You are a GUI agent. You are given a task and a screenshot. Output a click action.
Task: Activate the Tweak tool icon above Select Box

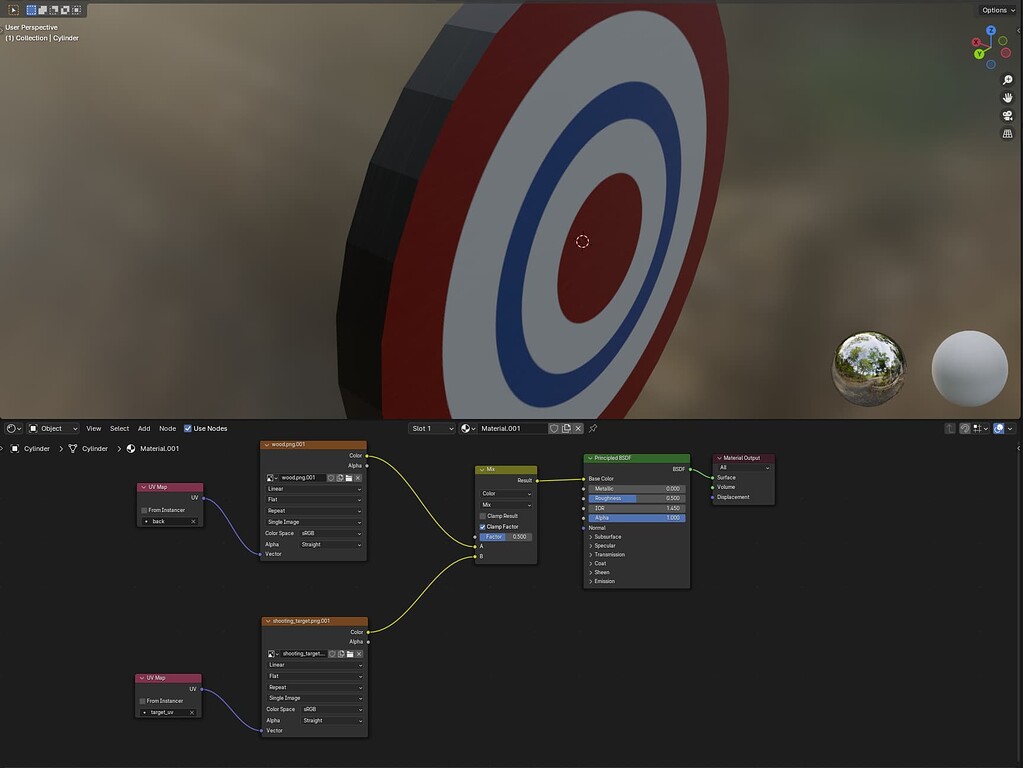coord(13,9)
